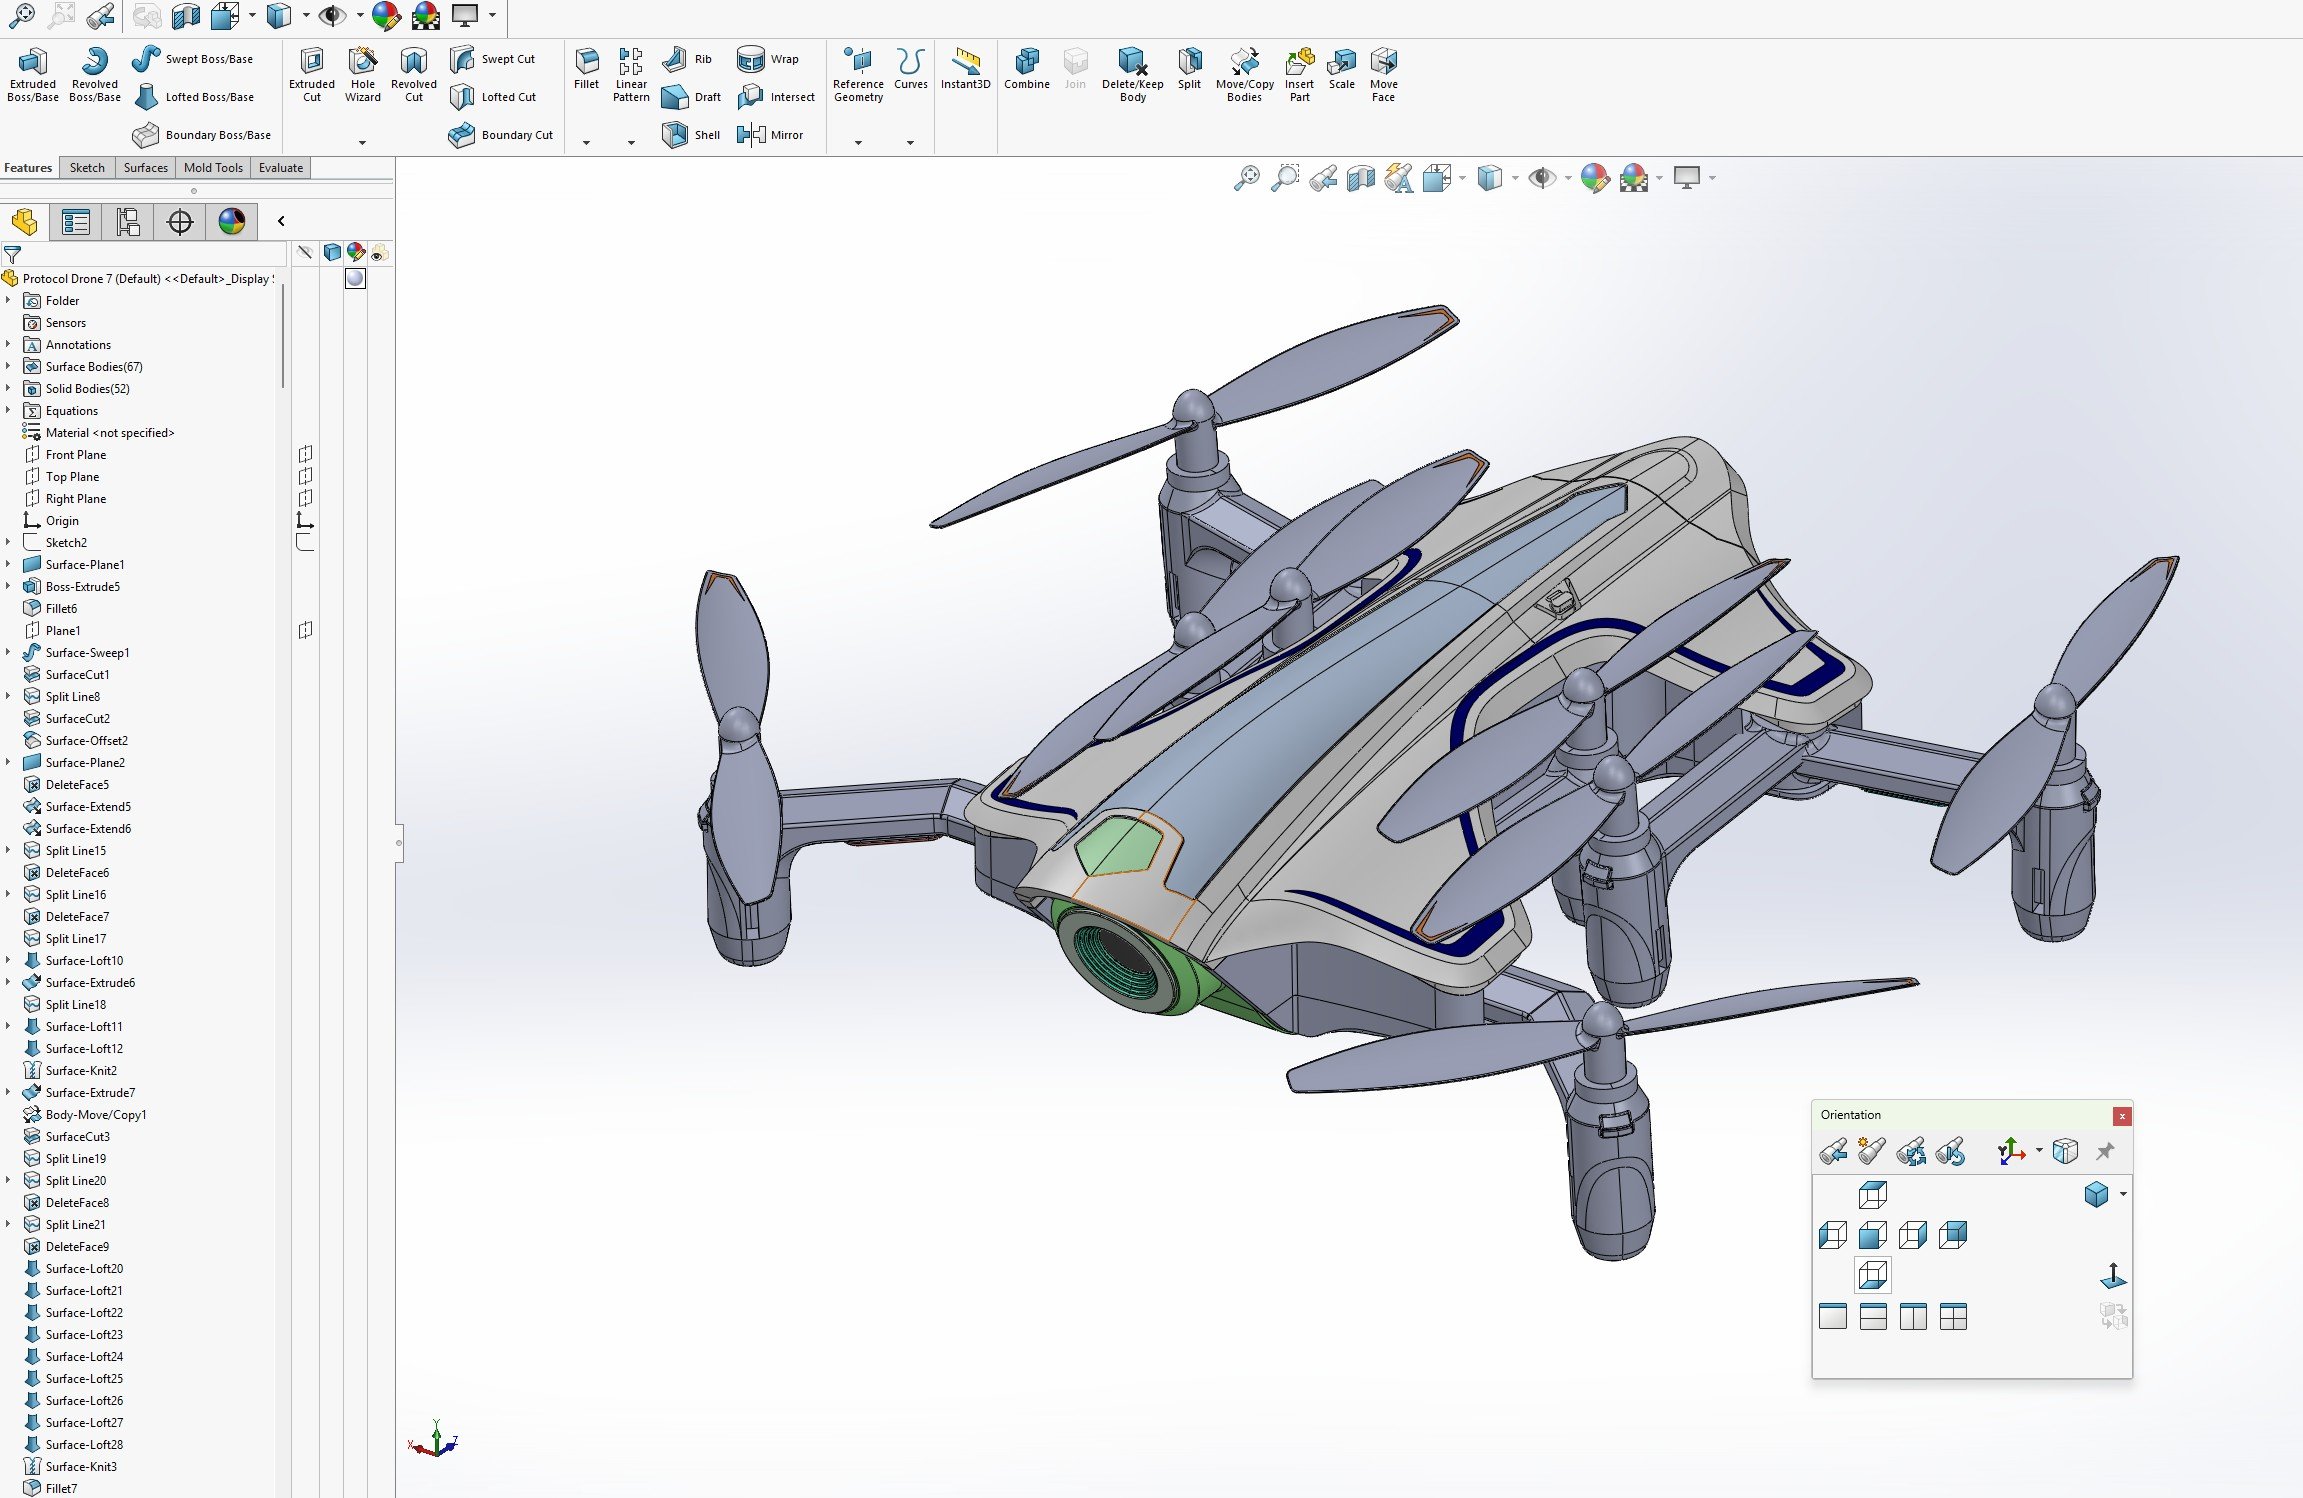The image size is (2303, 1498).
Task: Click Edit Appearance color sphere in viewport toolbar
Action: coord(1594,179)
